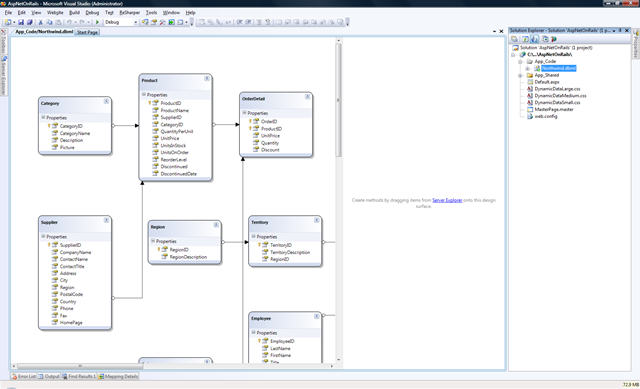Collapse the Product entity box
Screen dimensions: 640x389
[207, 78]
